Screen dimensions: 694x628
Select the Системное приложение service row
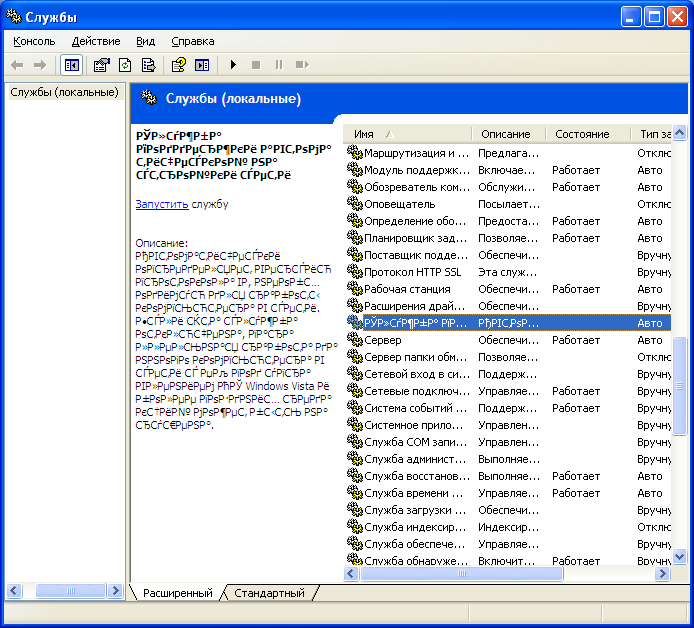(x=507, y=425)
